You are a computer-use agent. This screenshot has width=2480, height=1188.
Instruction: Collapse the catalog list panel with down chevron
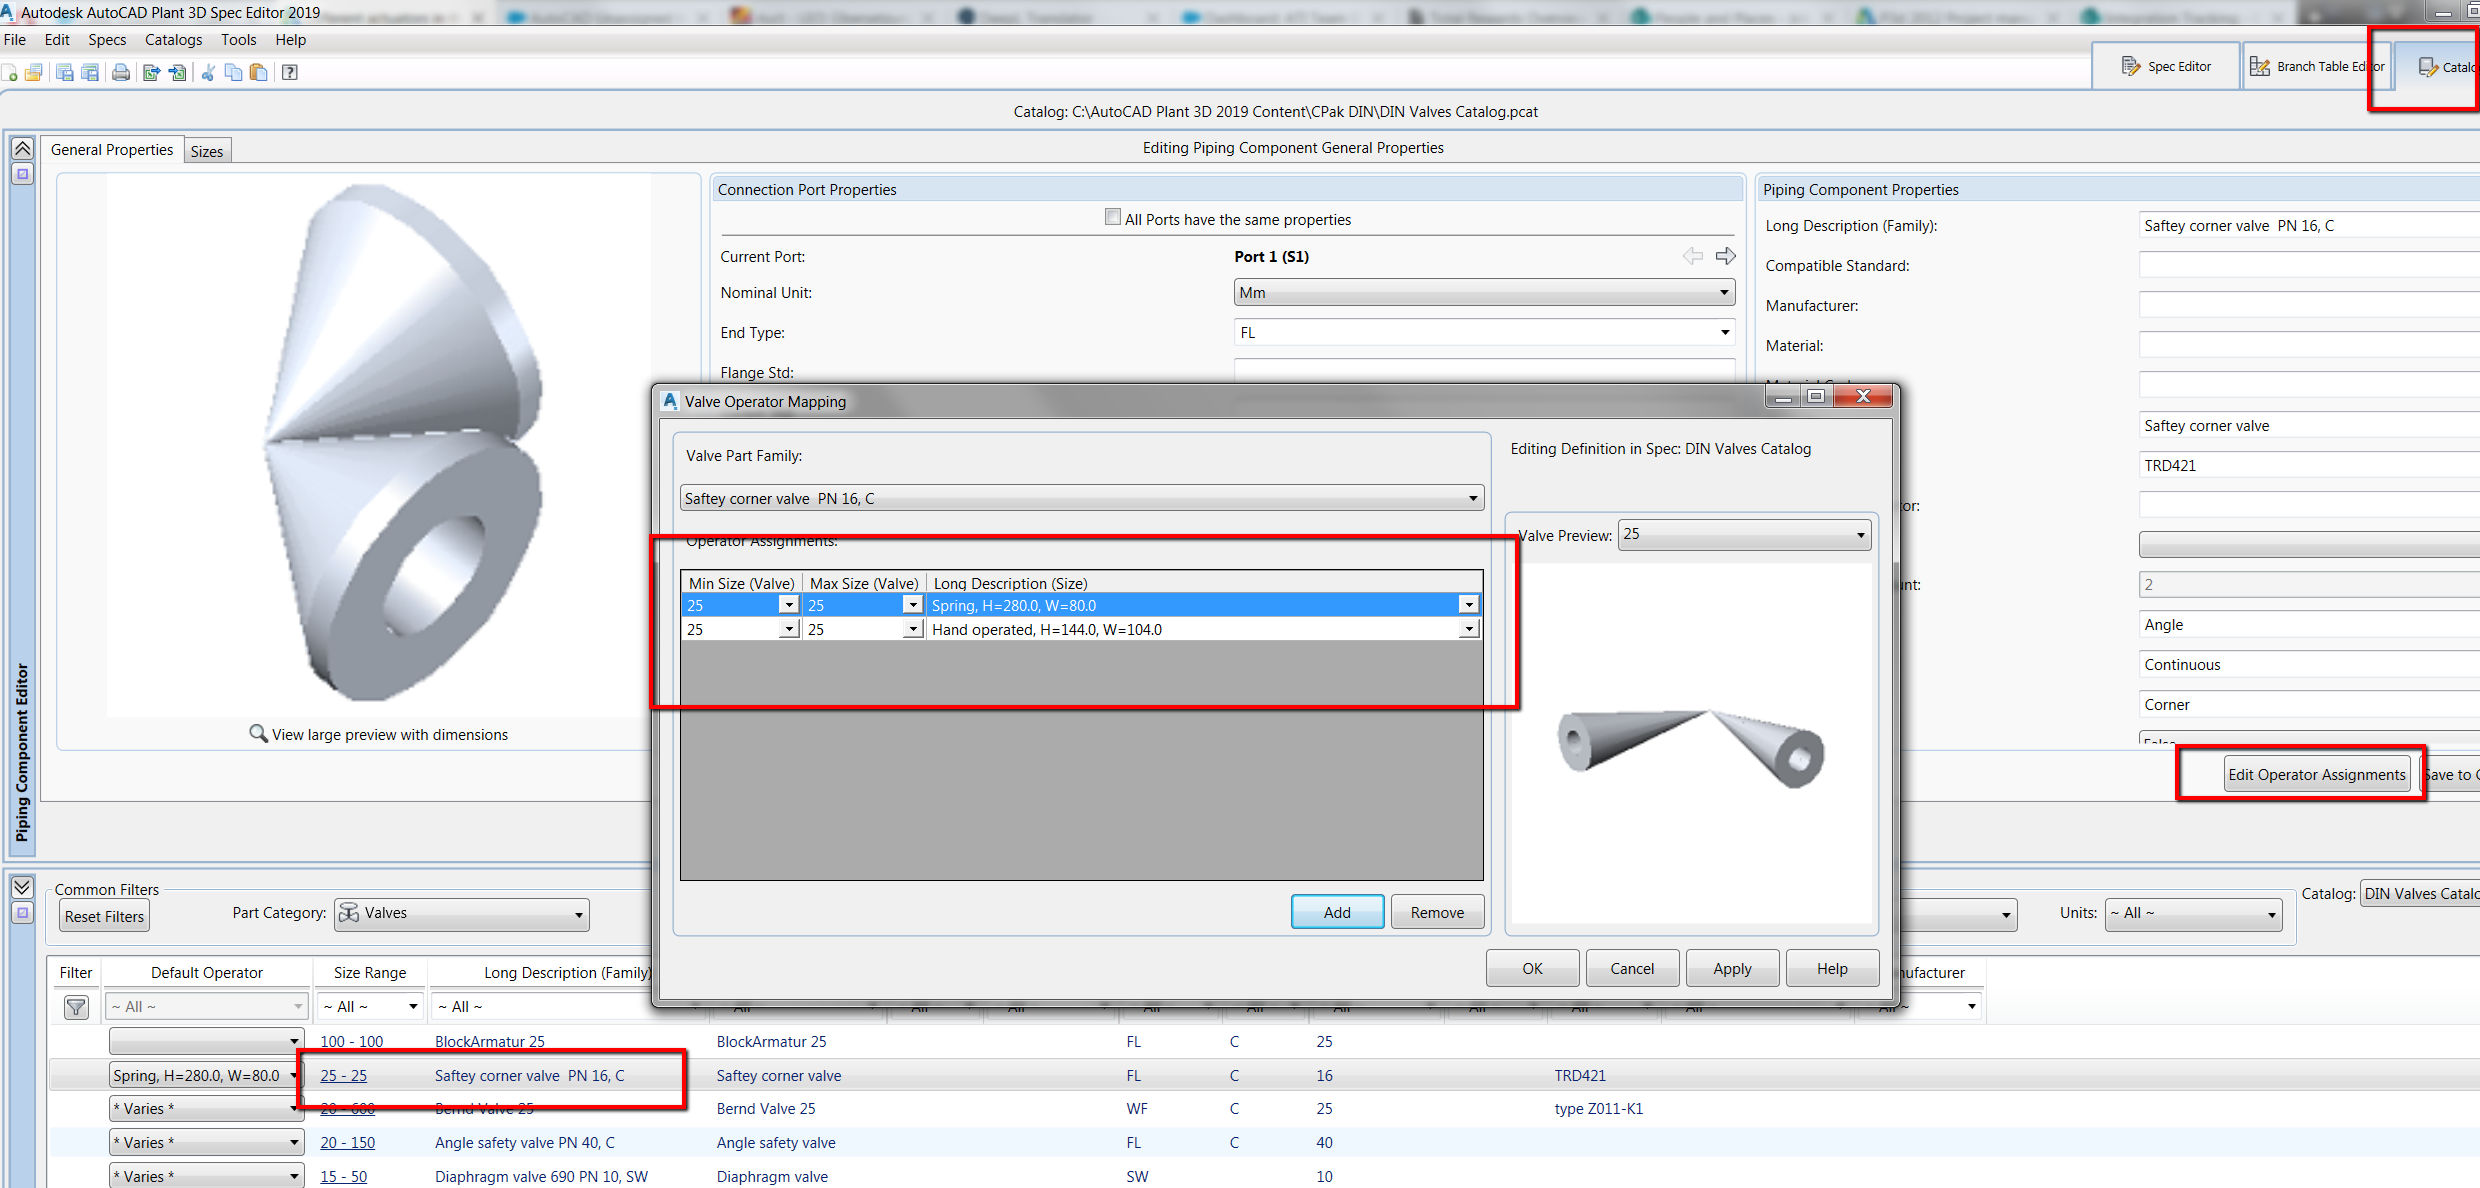coord(22,887)
